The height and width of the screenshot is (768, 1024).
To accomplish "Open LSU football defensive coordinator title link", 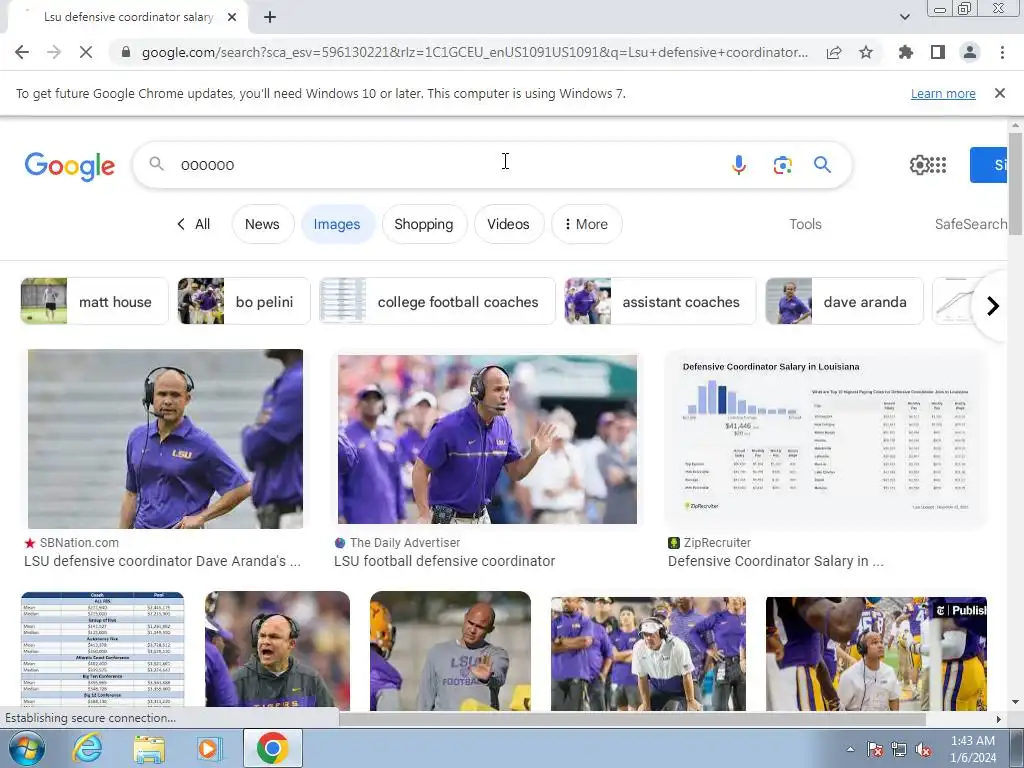I will click(445, 561).
